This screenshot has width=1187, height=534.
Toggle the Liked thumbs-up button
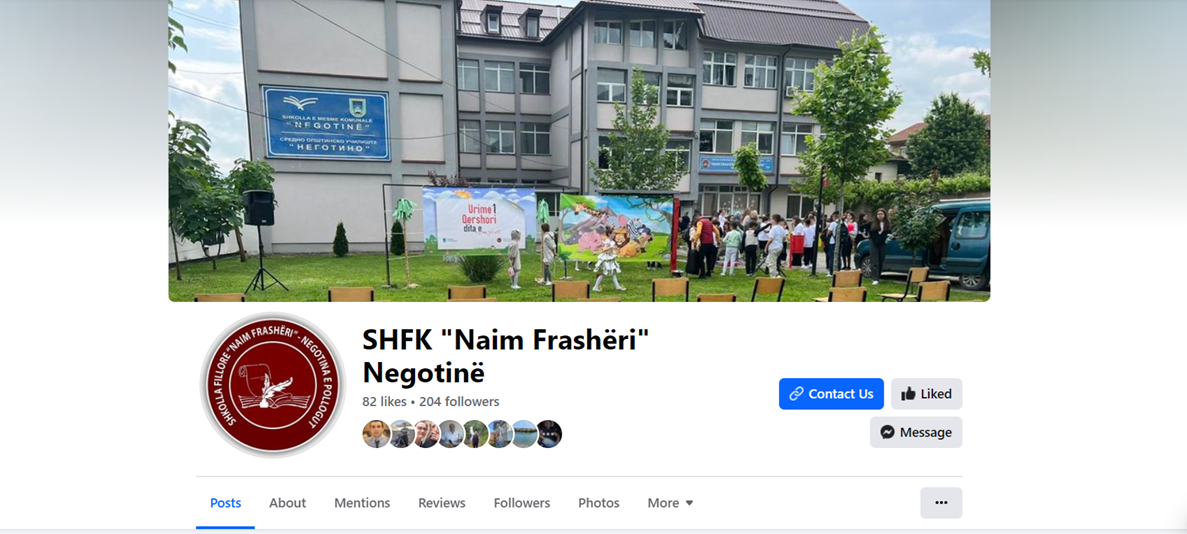927,394
